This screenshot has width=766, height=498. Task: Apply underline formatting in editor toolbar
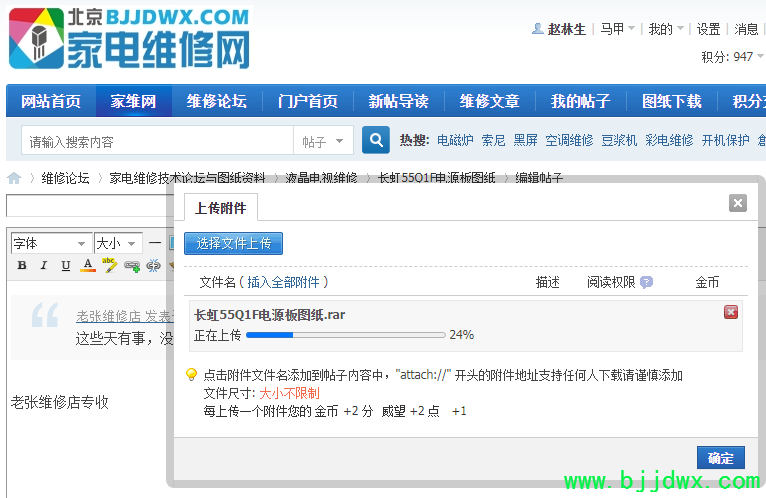[65, 266]
